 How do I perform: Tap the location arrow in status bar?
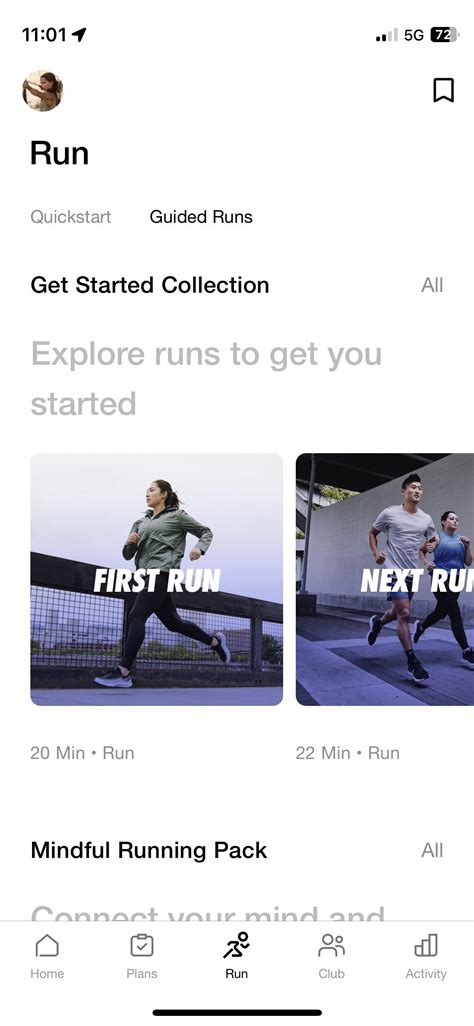pos(79,35)
